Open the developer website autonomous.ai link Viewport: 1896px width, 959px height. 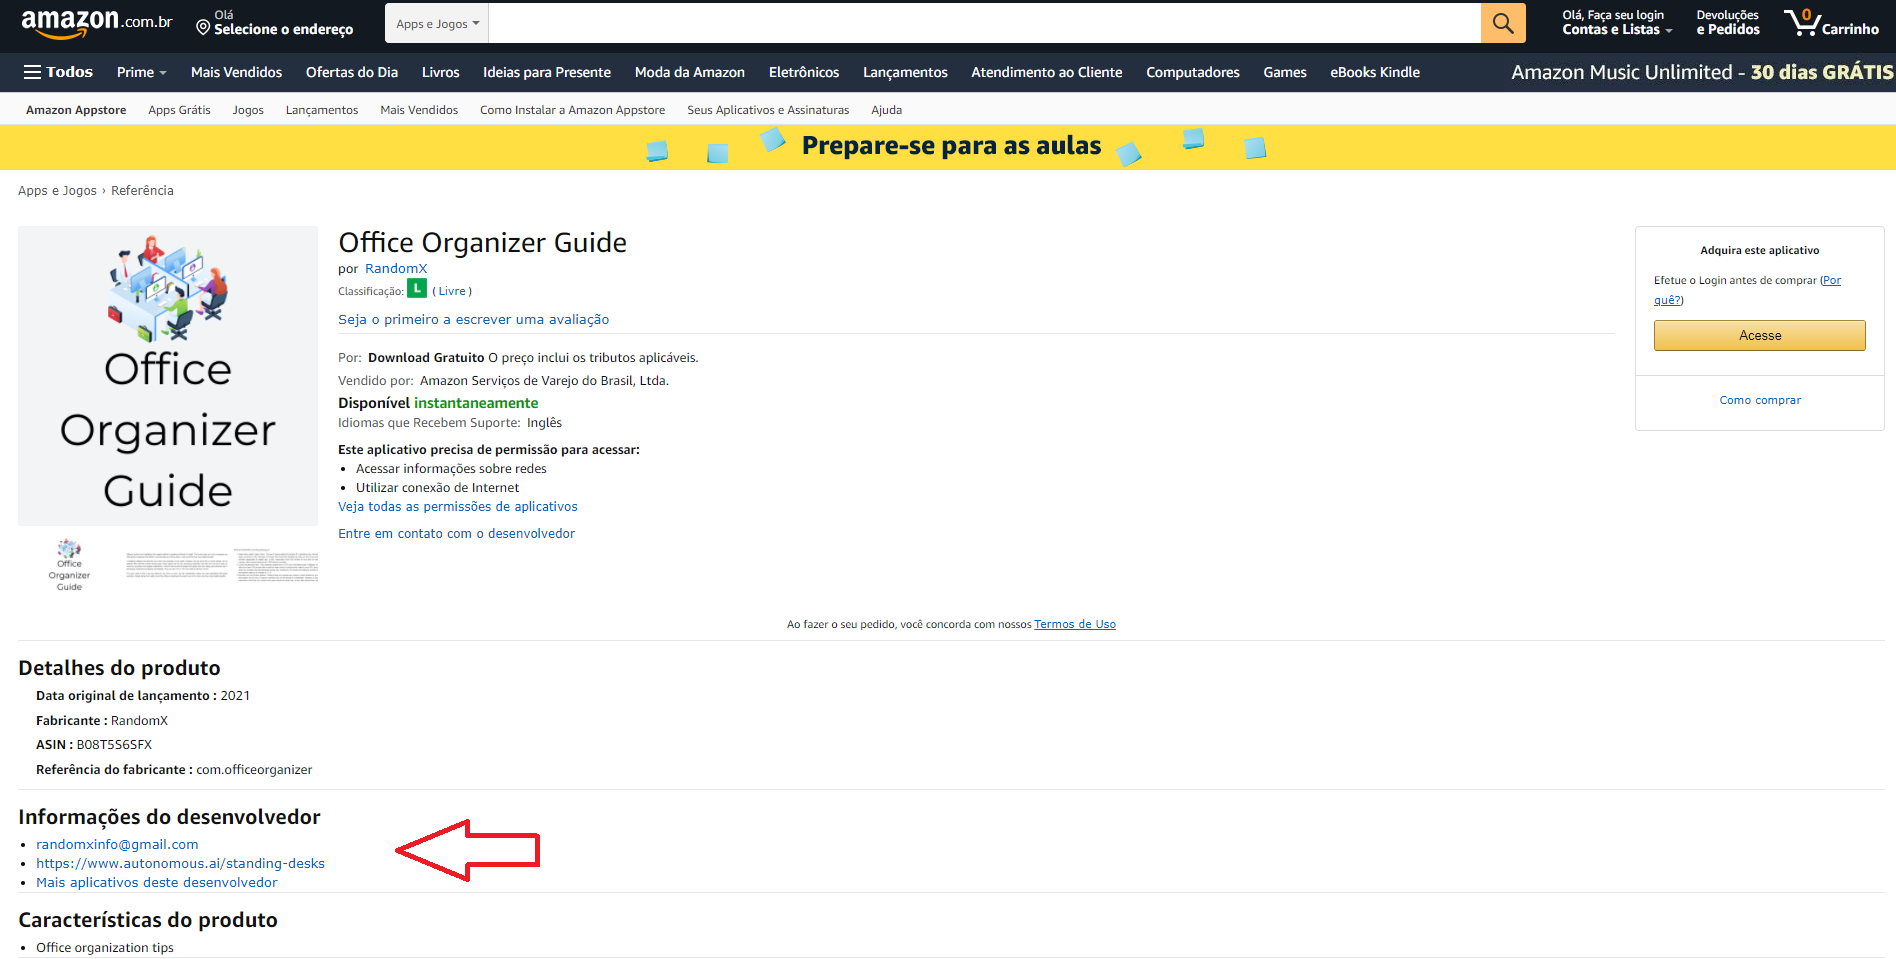(180, 863)
